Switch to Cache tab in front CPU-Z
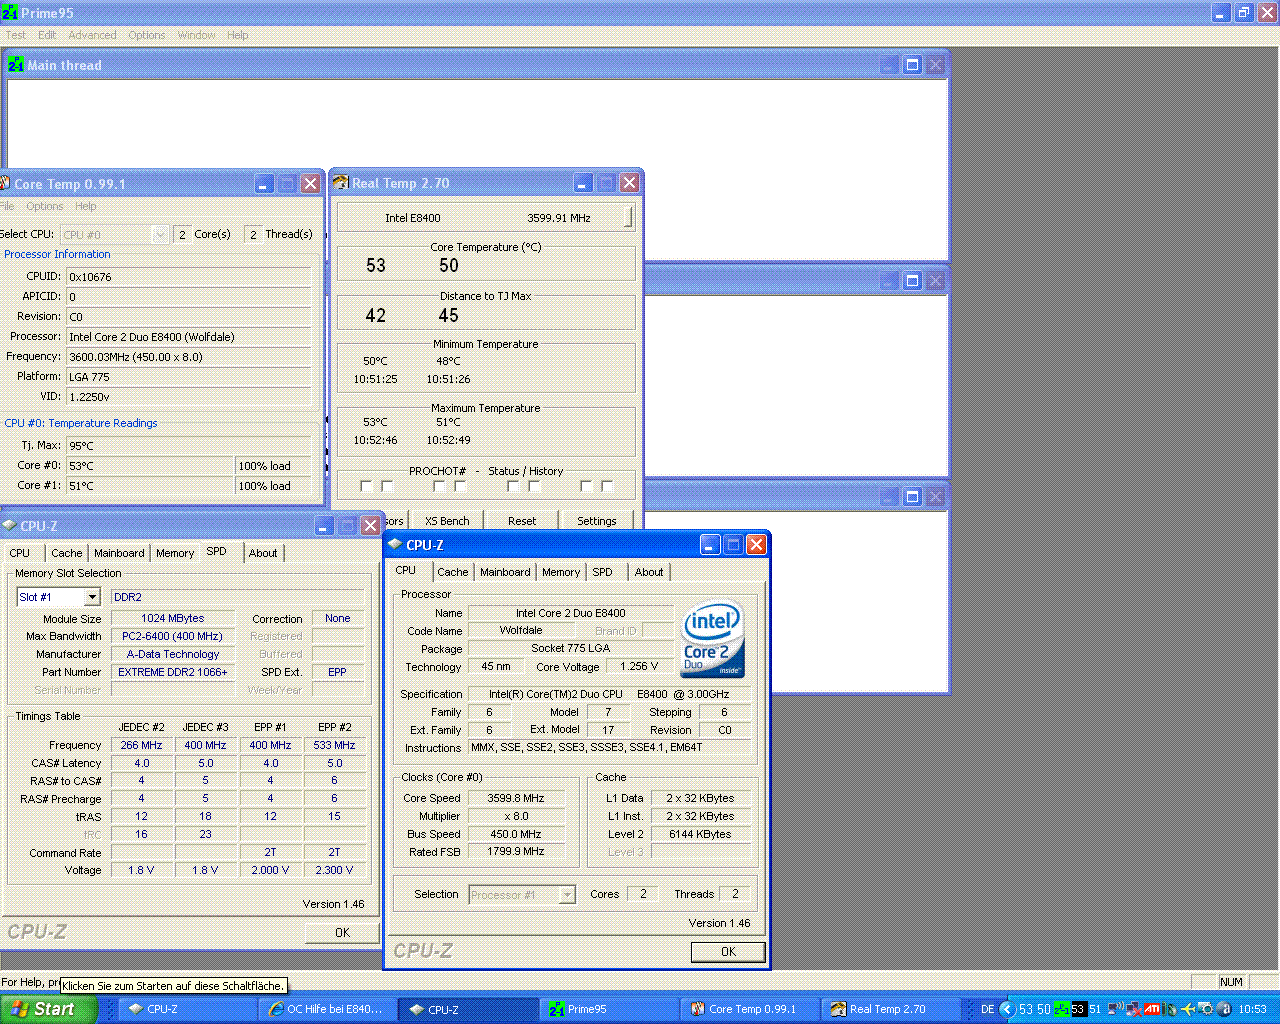Viewport: 1280px width, 1024px height. click(x=452, y=572)
